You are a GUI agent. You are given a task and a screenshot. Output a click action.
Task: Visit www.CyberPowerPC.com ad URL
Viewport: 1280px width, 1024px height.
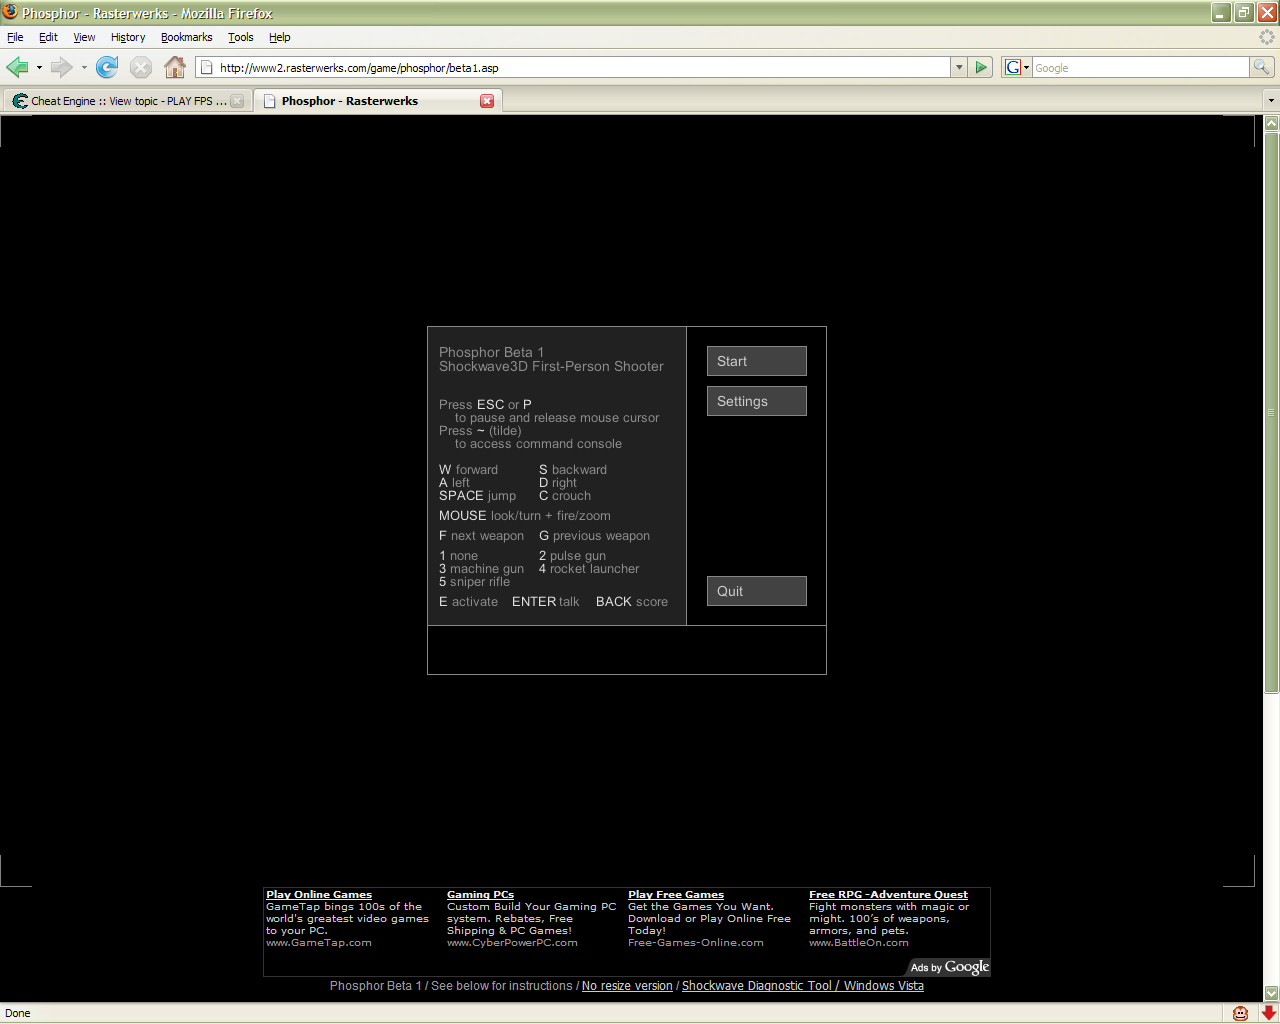(x=512, y=943)
